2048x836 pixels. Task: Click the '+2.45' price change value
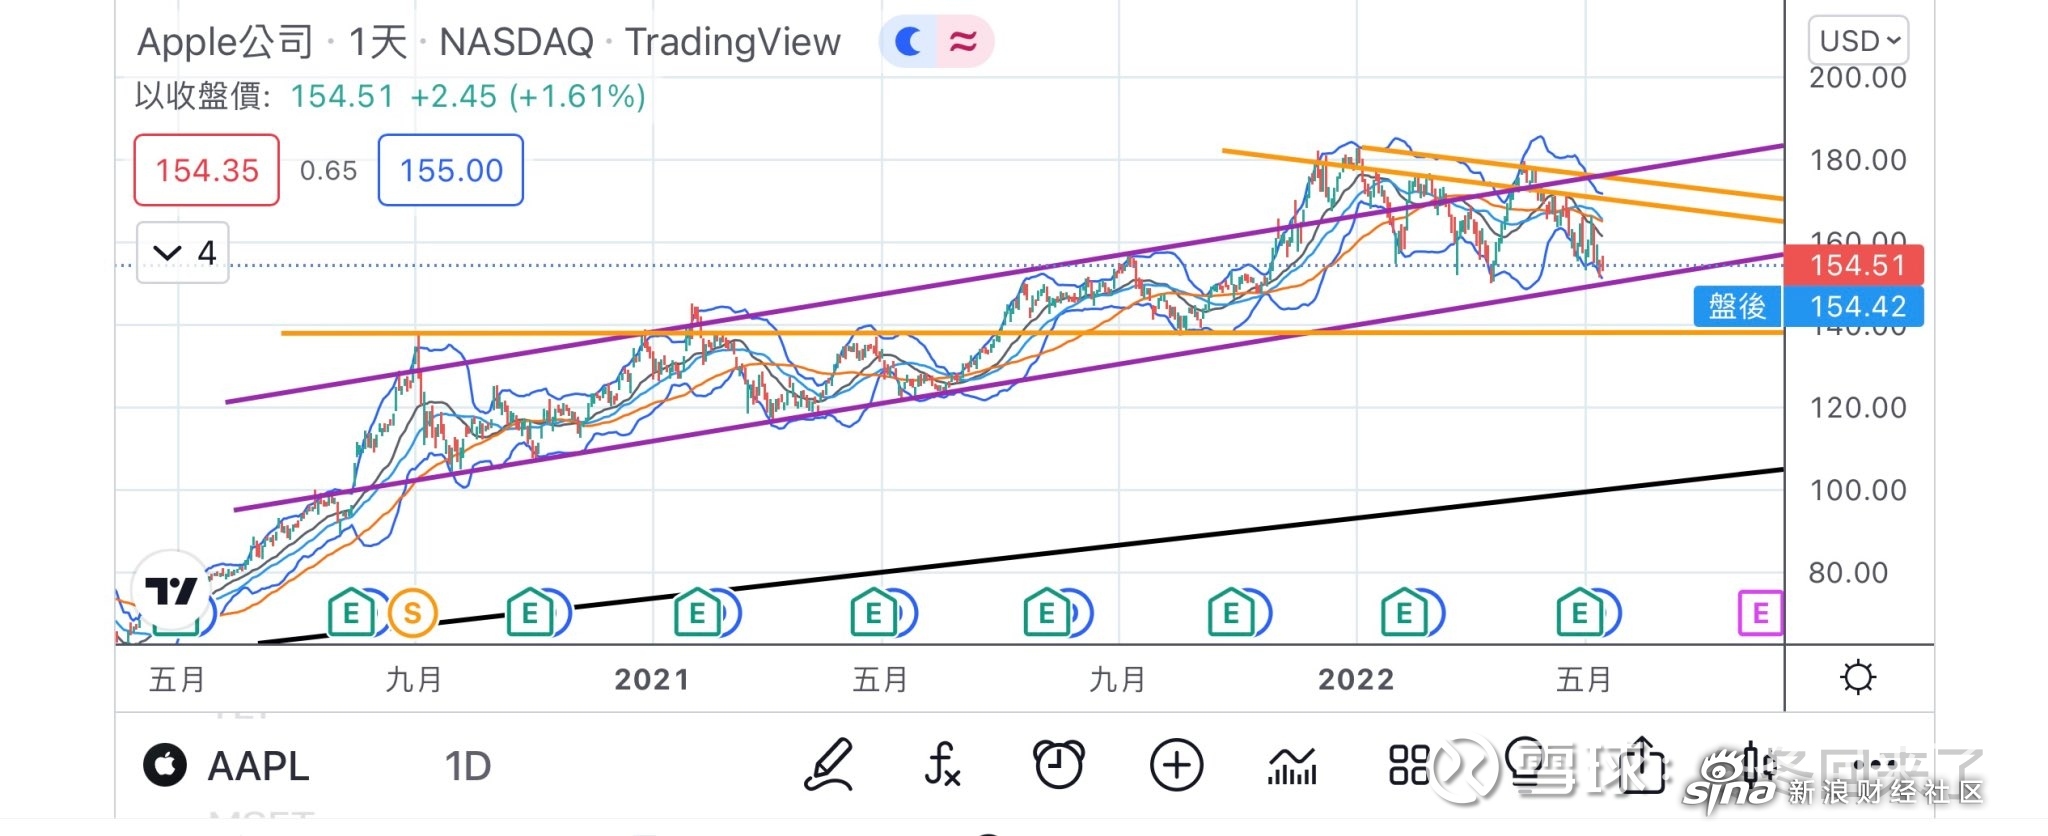pos(453,96)
